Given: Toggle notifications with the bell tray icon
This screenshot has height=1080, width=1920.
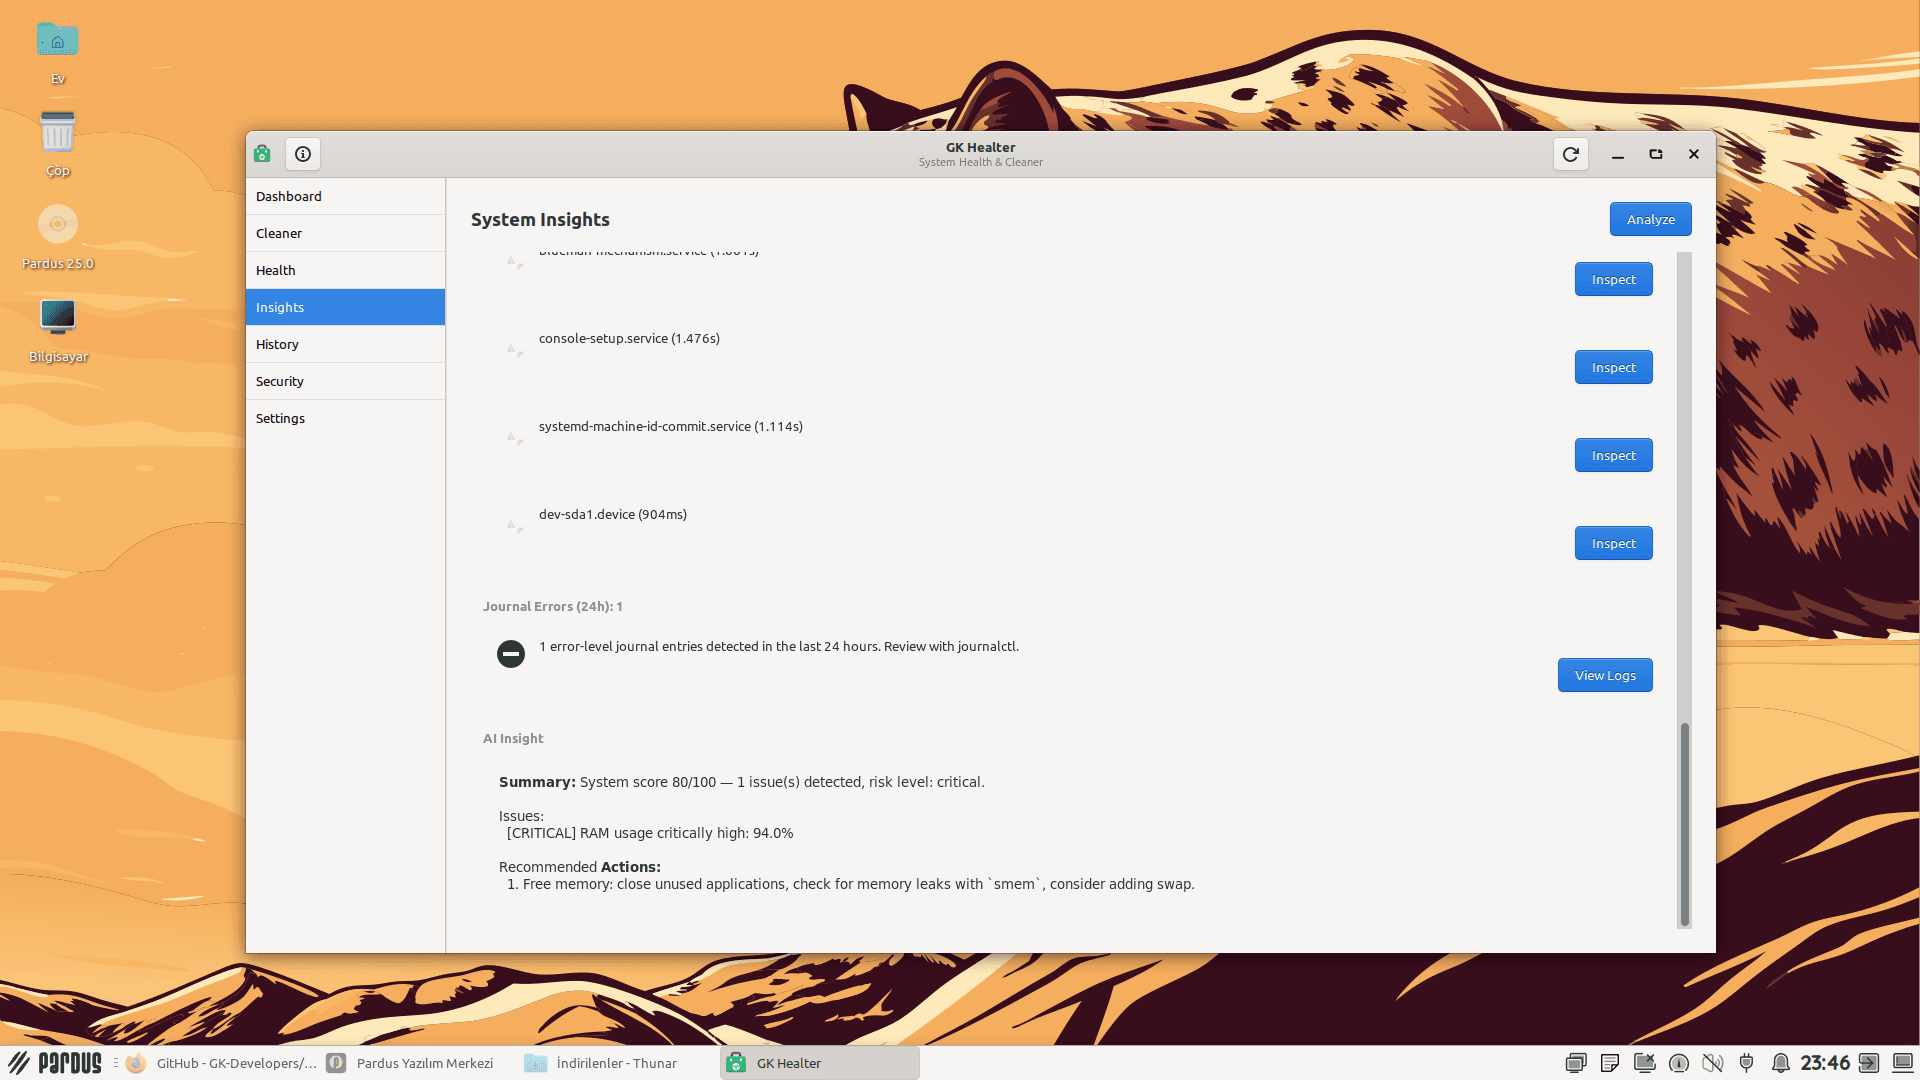Looking at the screenshot, I should click(1782, 1063).
